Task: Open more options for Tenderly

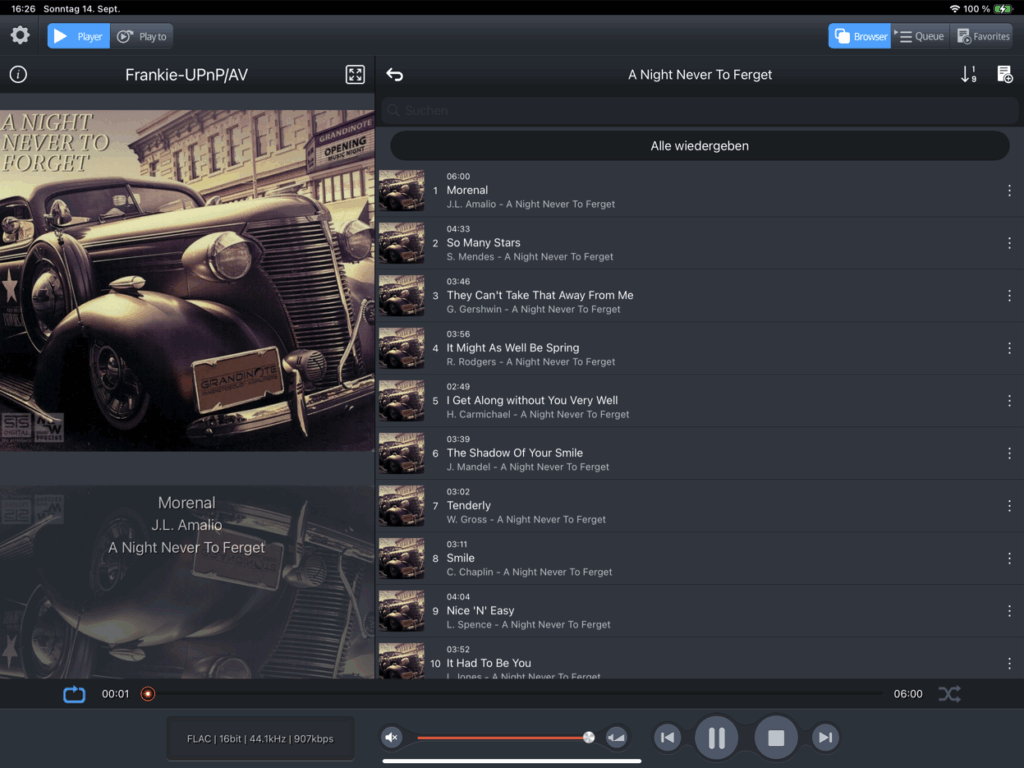Action: [1009, 506]
